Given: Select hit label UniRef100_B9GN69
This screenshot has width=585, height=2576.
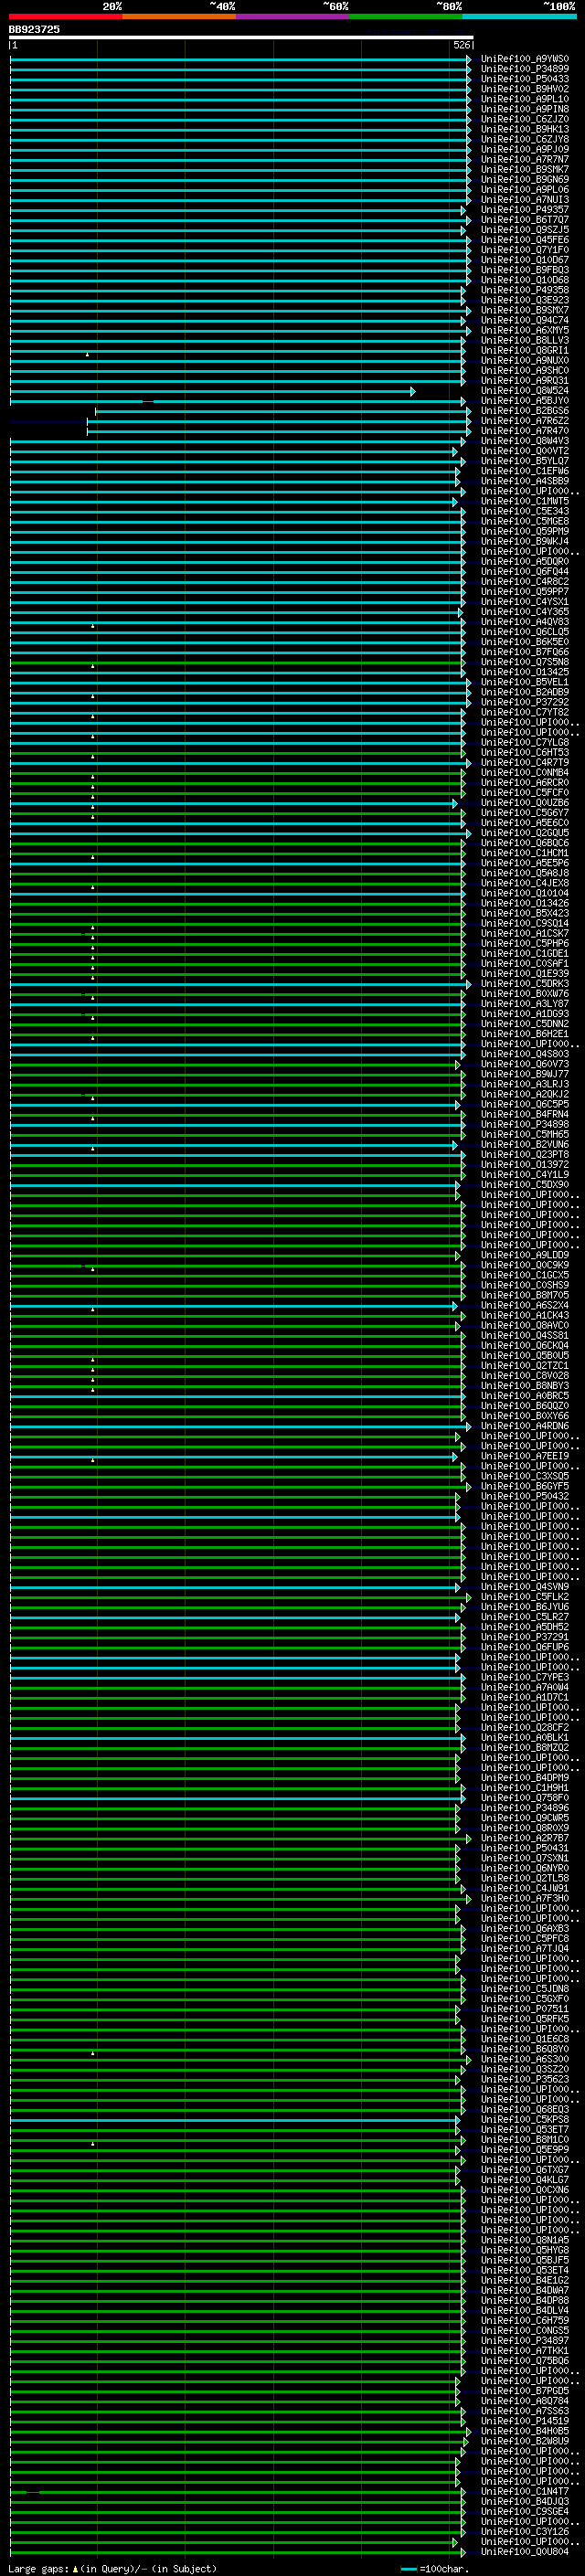Looking at the screenshot, I should (x=525, y=179).
